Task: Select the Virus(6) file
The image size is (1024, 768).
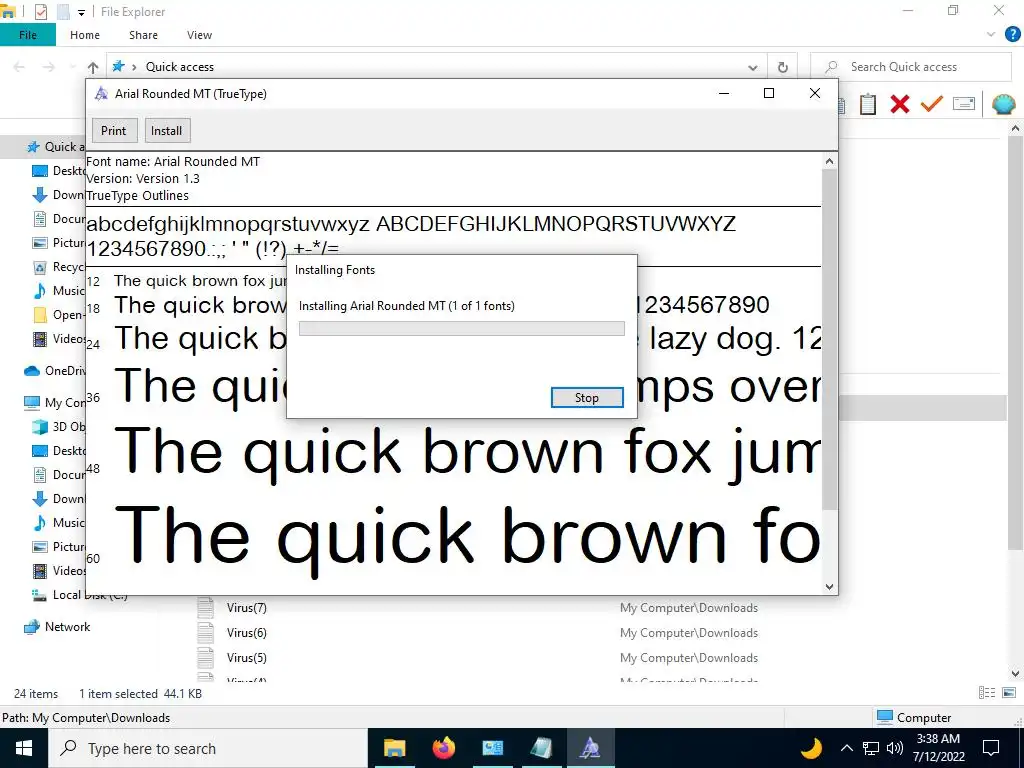Action: pyautogui.click(x=246, y=633)
